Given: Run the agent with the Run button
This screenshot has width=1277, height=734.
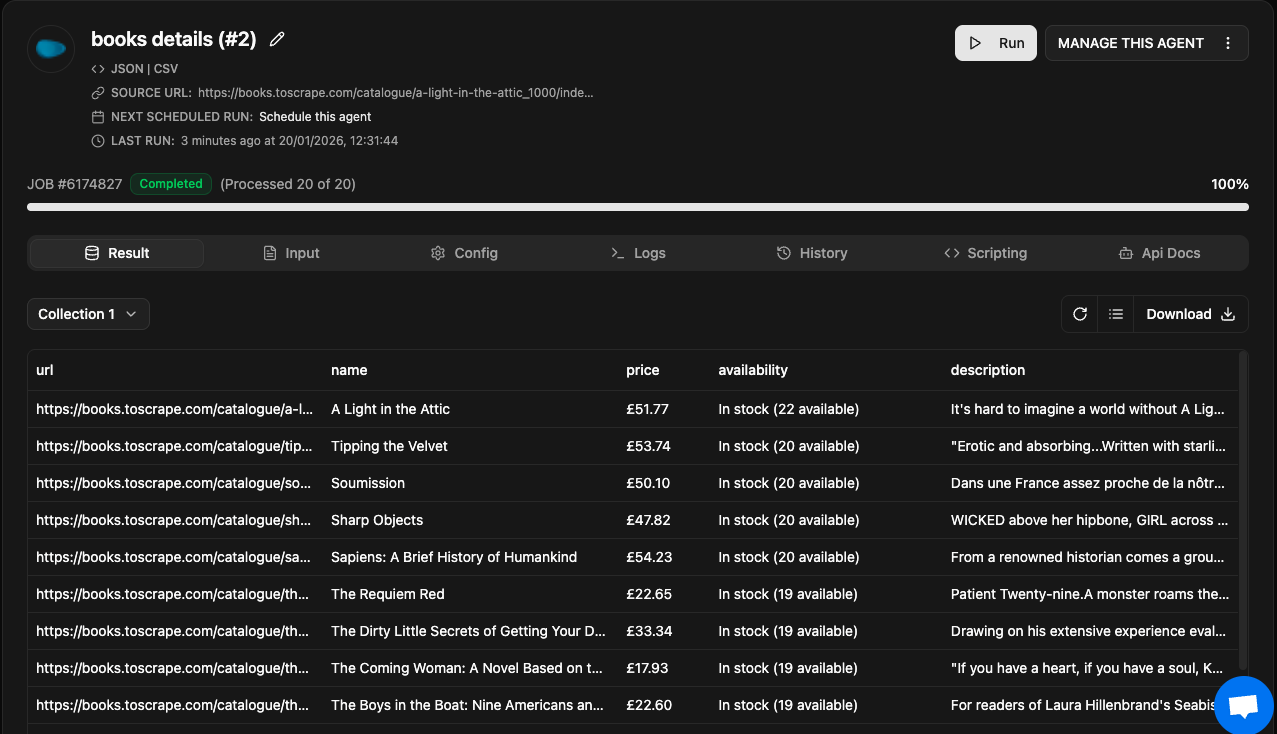Looking at the screenshot, I should 995,43.
